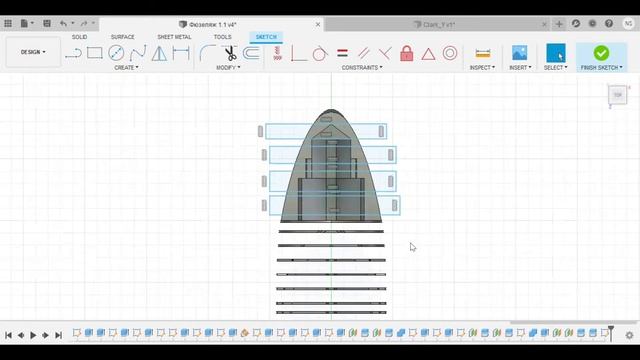Viewport: 640px width, 360px height.
Task: Click the Save icon
Action: [47, 24]
